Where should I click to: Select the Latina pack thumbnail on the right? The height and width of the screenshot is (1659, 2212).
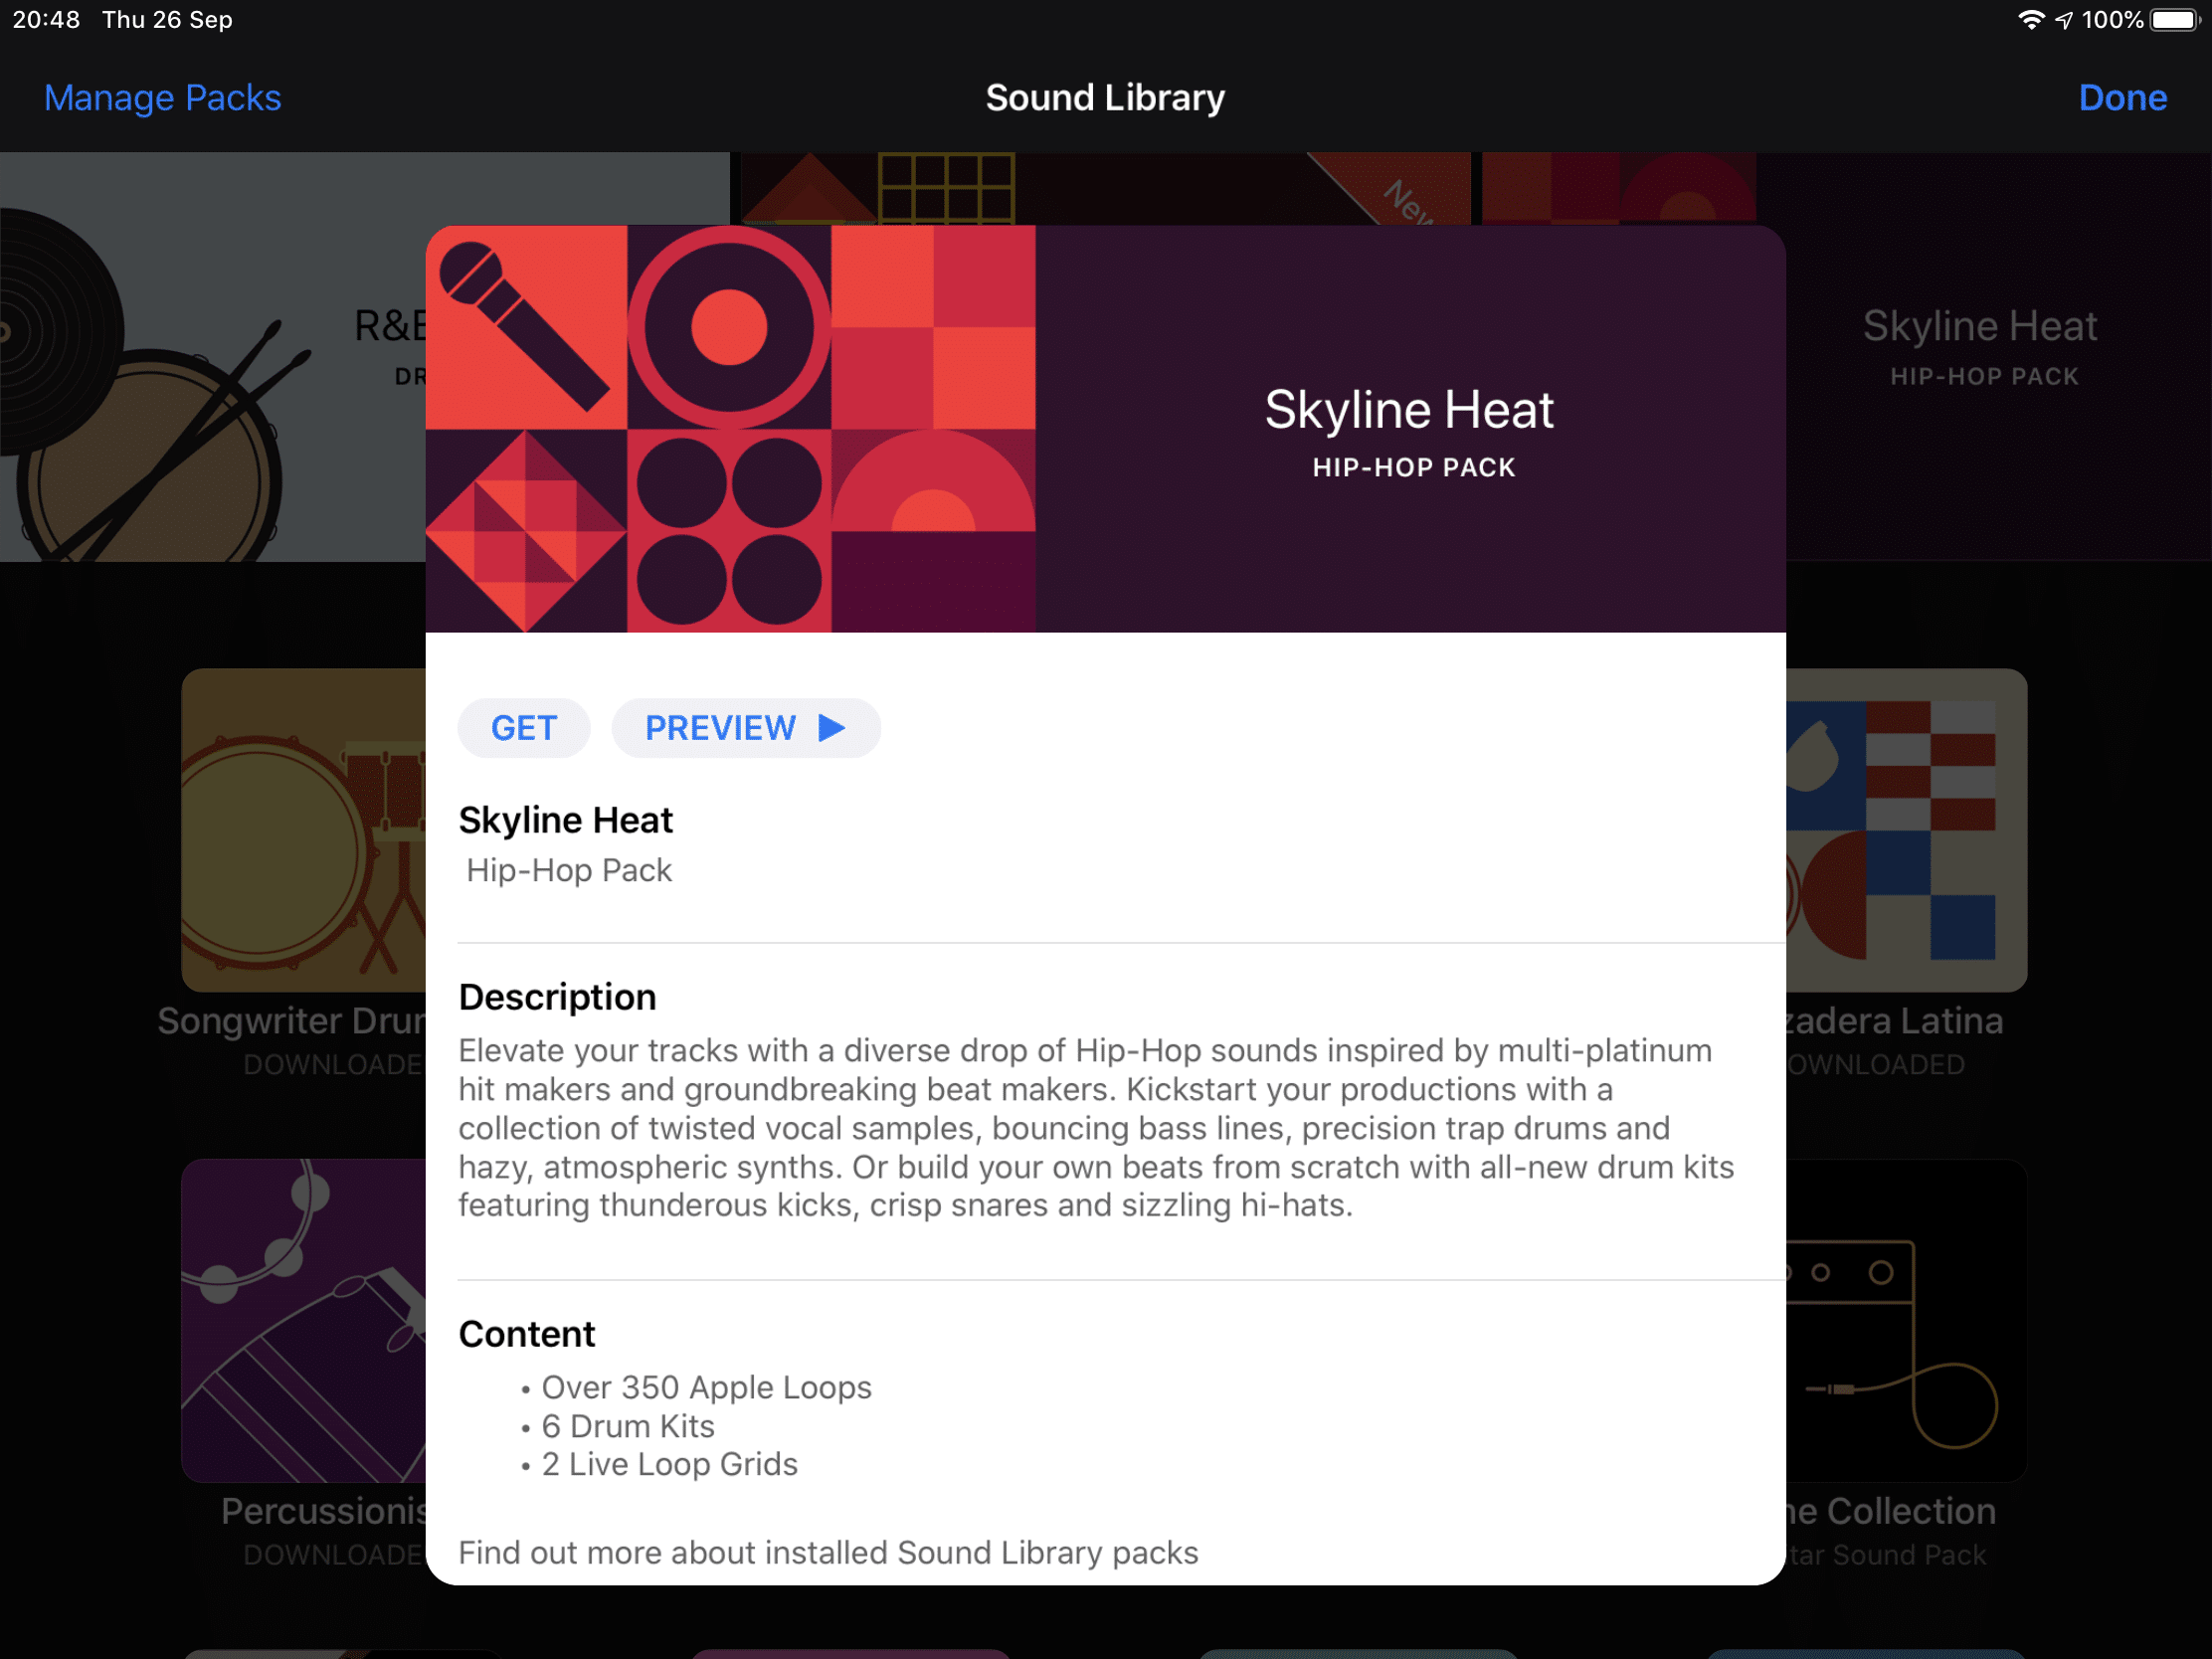(x=1906, y=830)
